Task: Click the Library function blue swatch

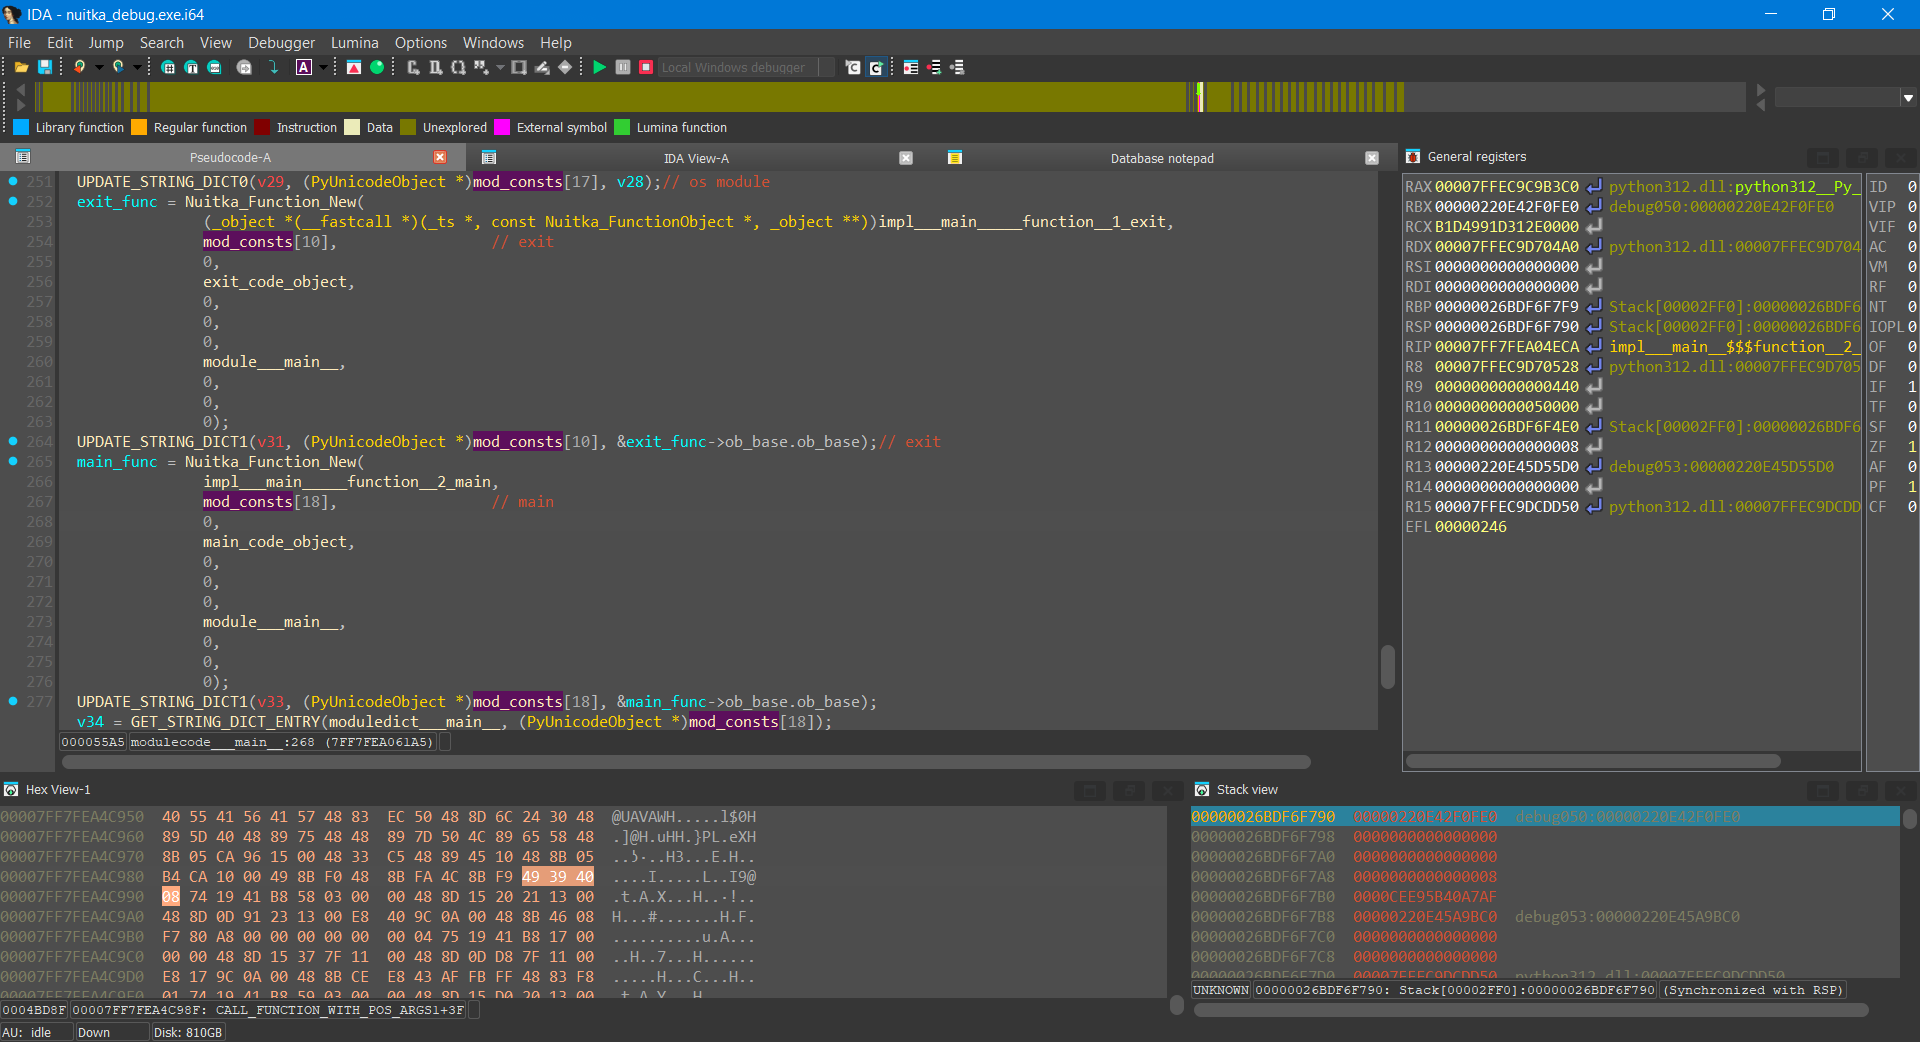Action: coord(21,127)
